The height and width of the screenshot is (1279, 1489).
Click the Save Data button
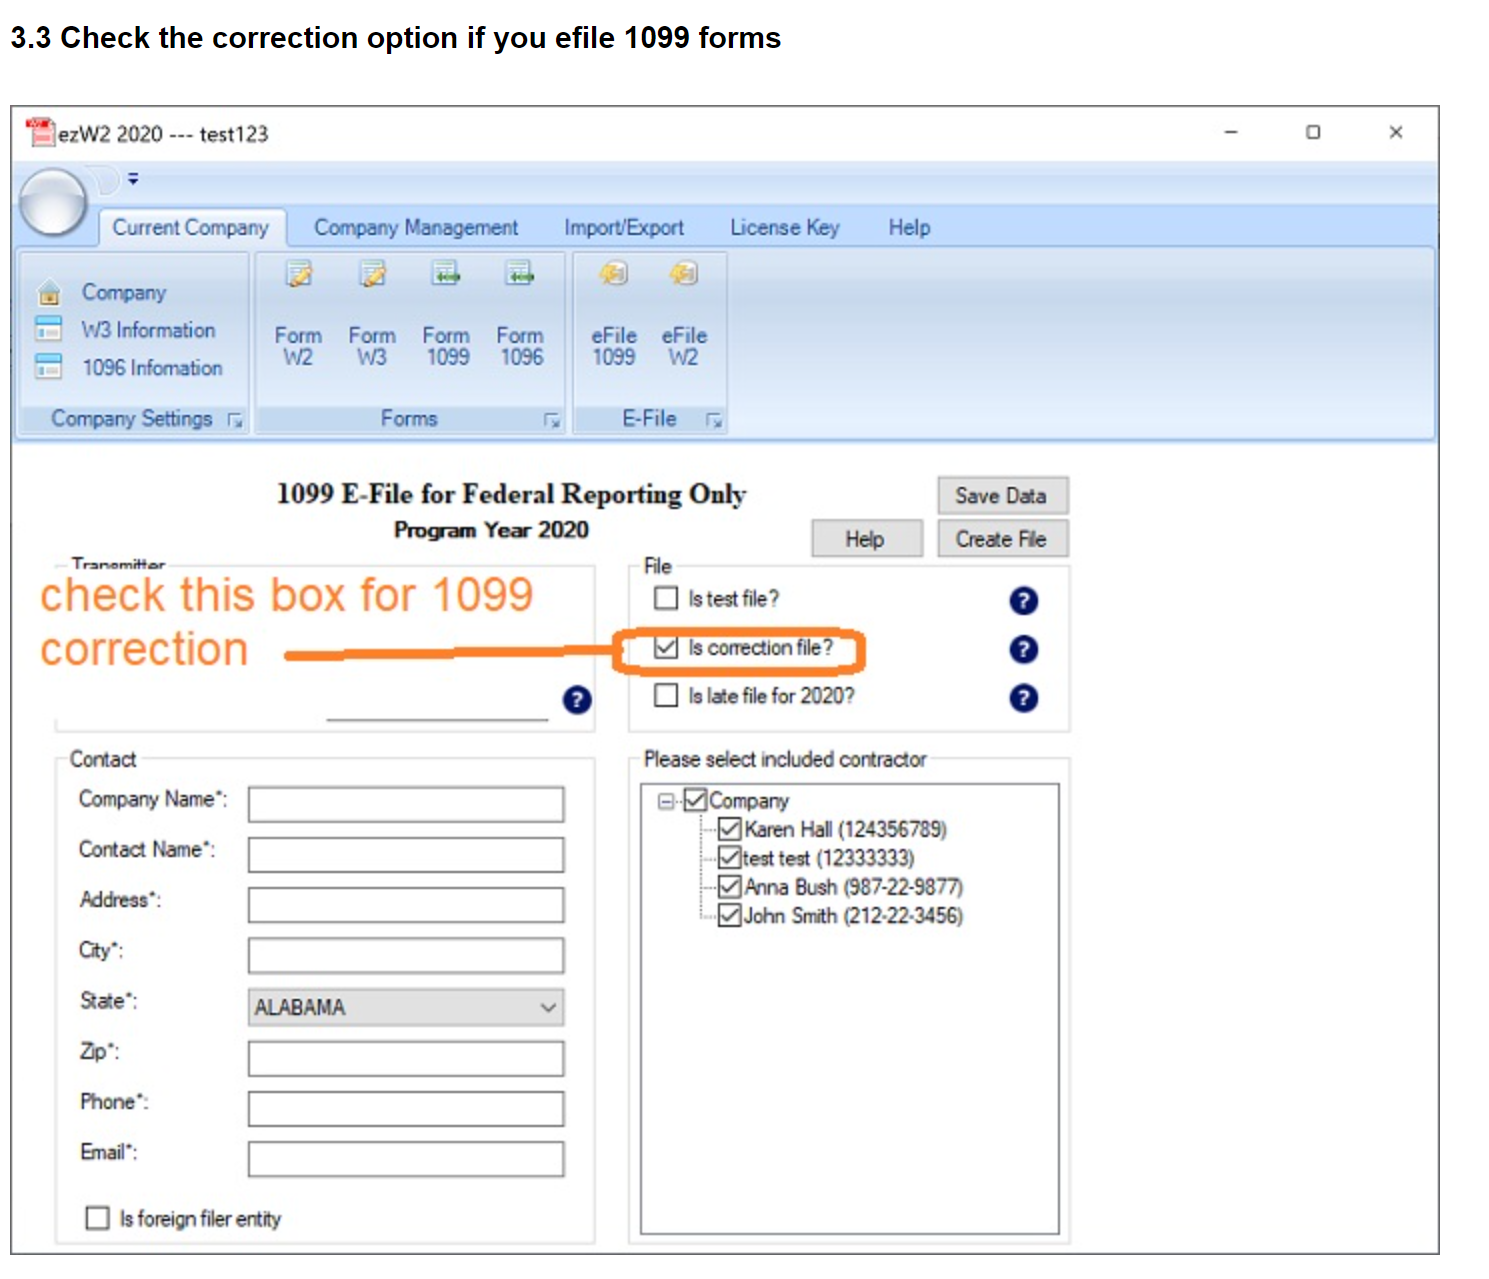[1002, 496]
